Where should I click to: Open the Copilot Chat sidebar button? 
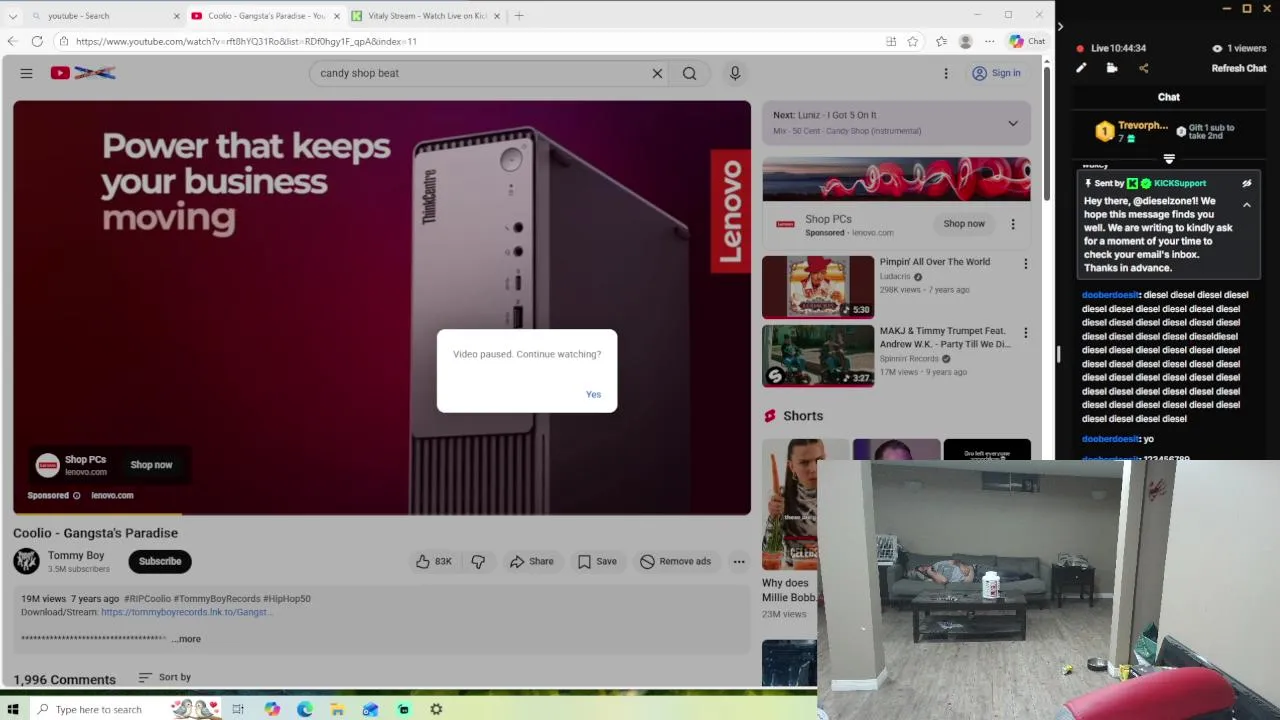[x=1027, y=41]
